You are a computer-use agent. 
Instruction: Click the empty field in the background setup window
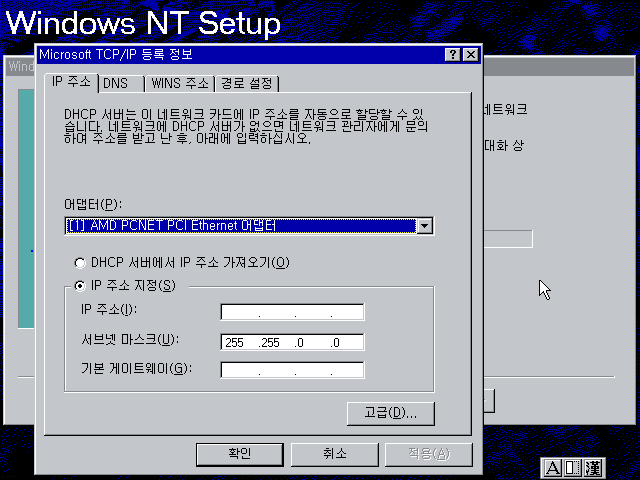pos(508,239)
